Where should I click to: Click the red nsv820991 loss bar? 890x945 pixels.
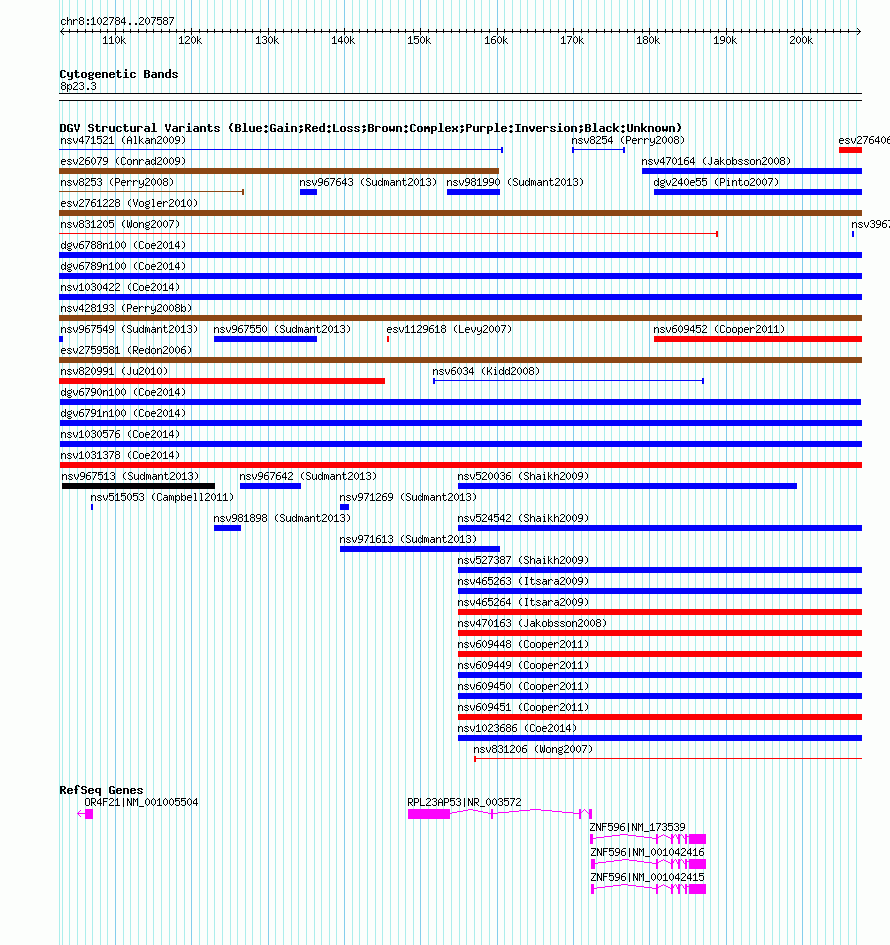coord(222,381)
